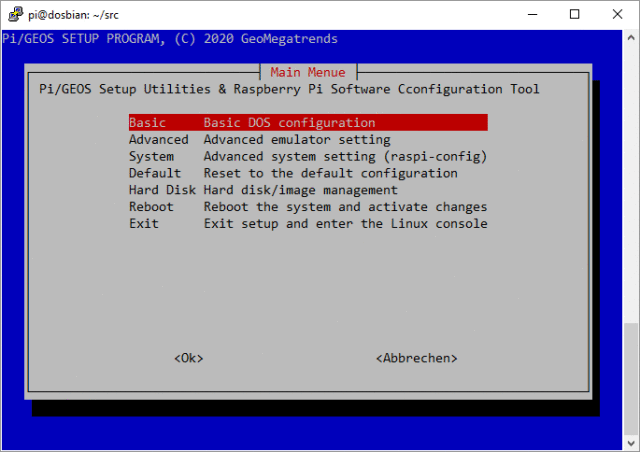The height and width of the screenshot is (452, 640).
Task: Click the scrollbar up arrow
Action: pos(631,38)
